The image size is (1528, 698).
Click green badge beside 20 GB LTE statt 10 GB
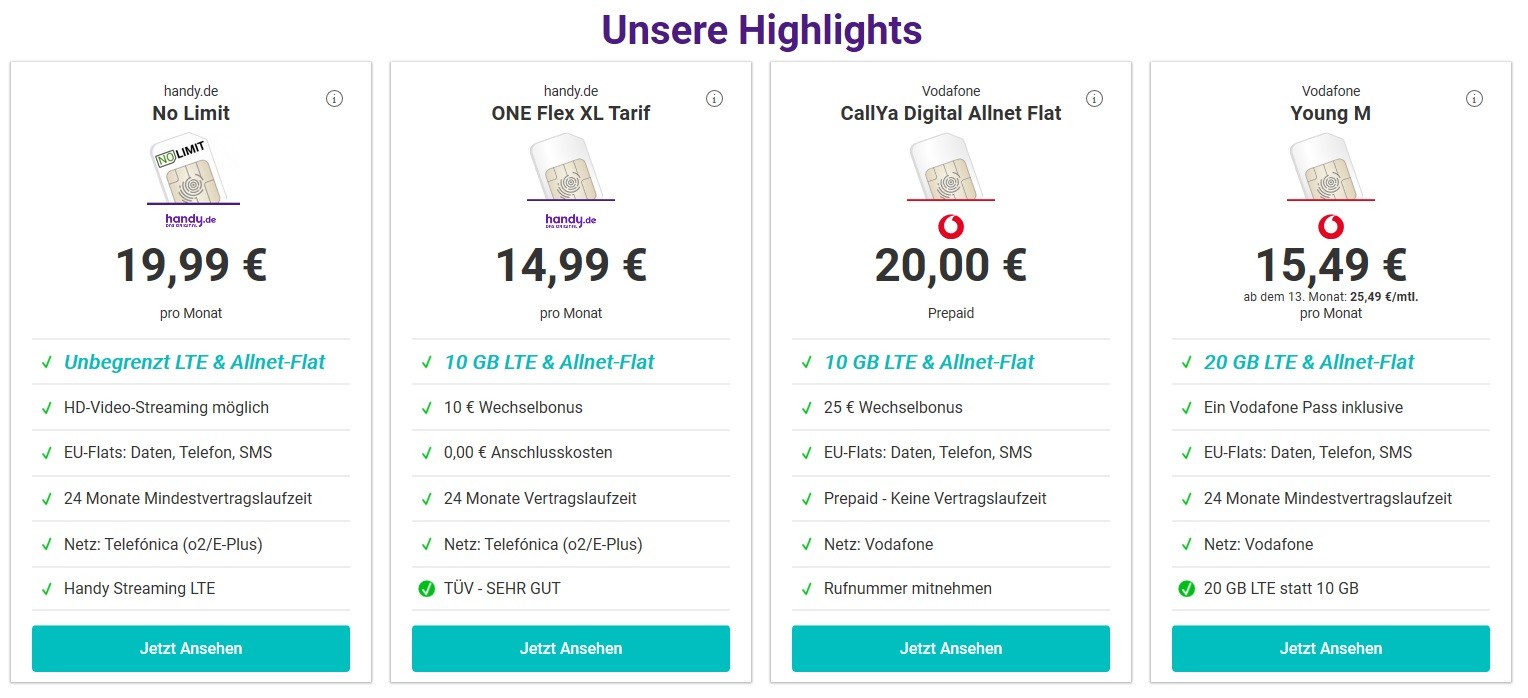(1187, 588)
